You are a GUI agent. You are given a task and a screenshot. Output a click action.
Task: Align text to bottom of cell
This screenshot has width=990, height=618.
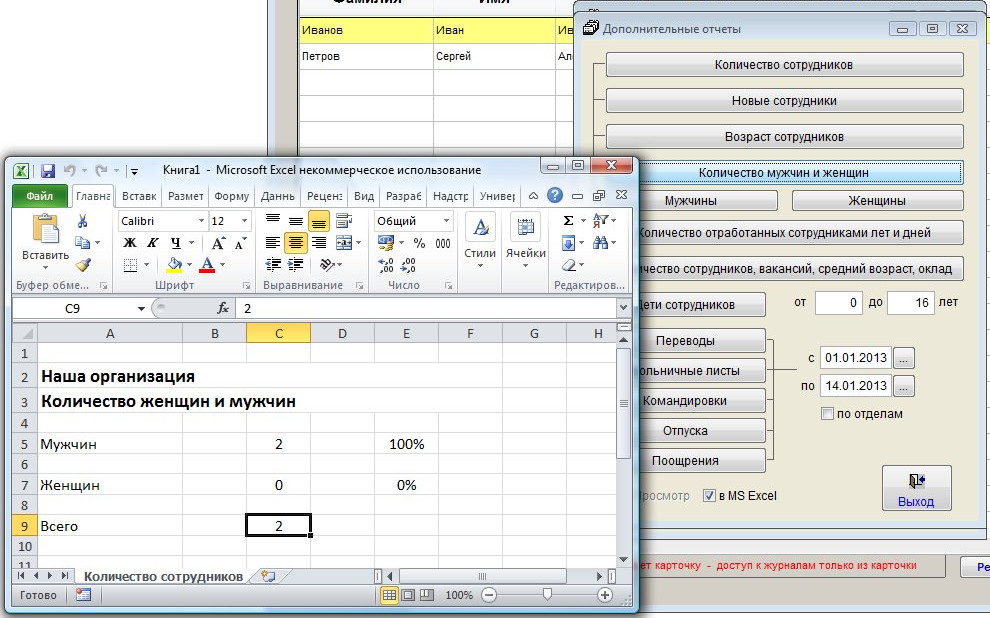pyautogui.click(x=319, y=221)
